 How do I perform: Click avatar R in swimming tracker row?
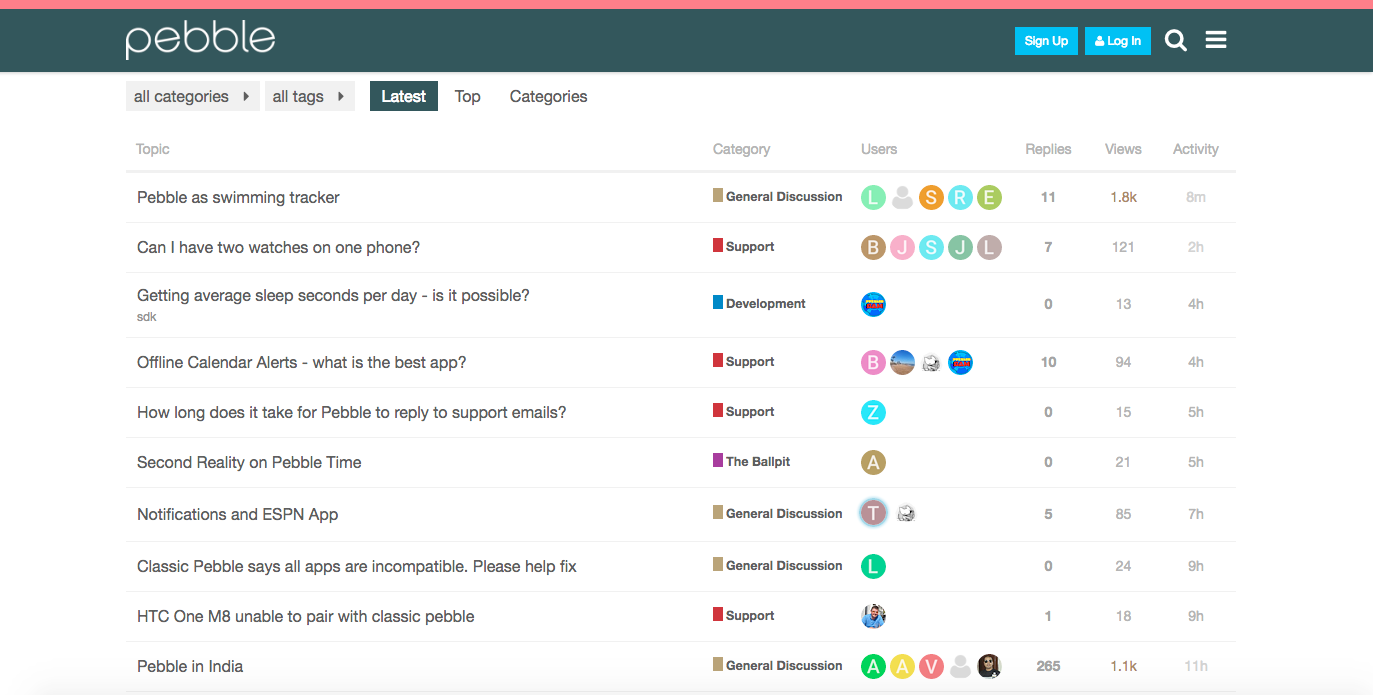(960, 197)
